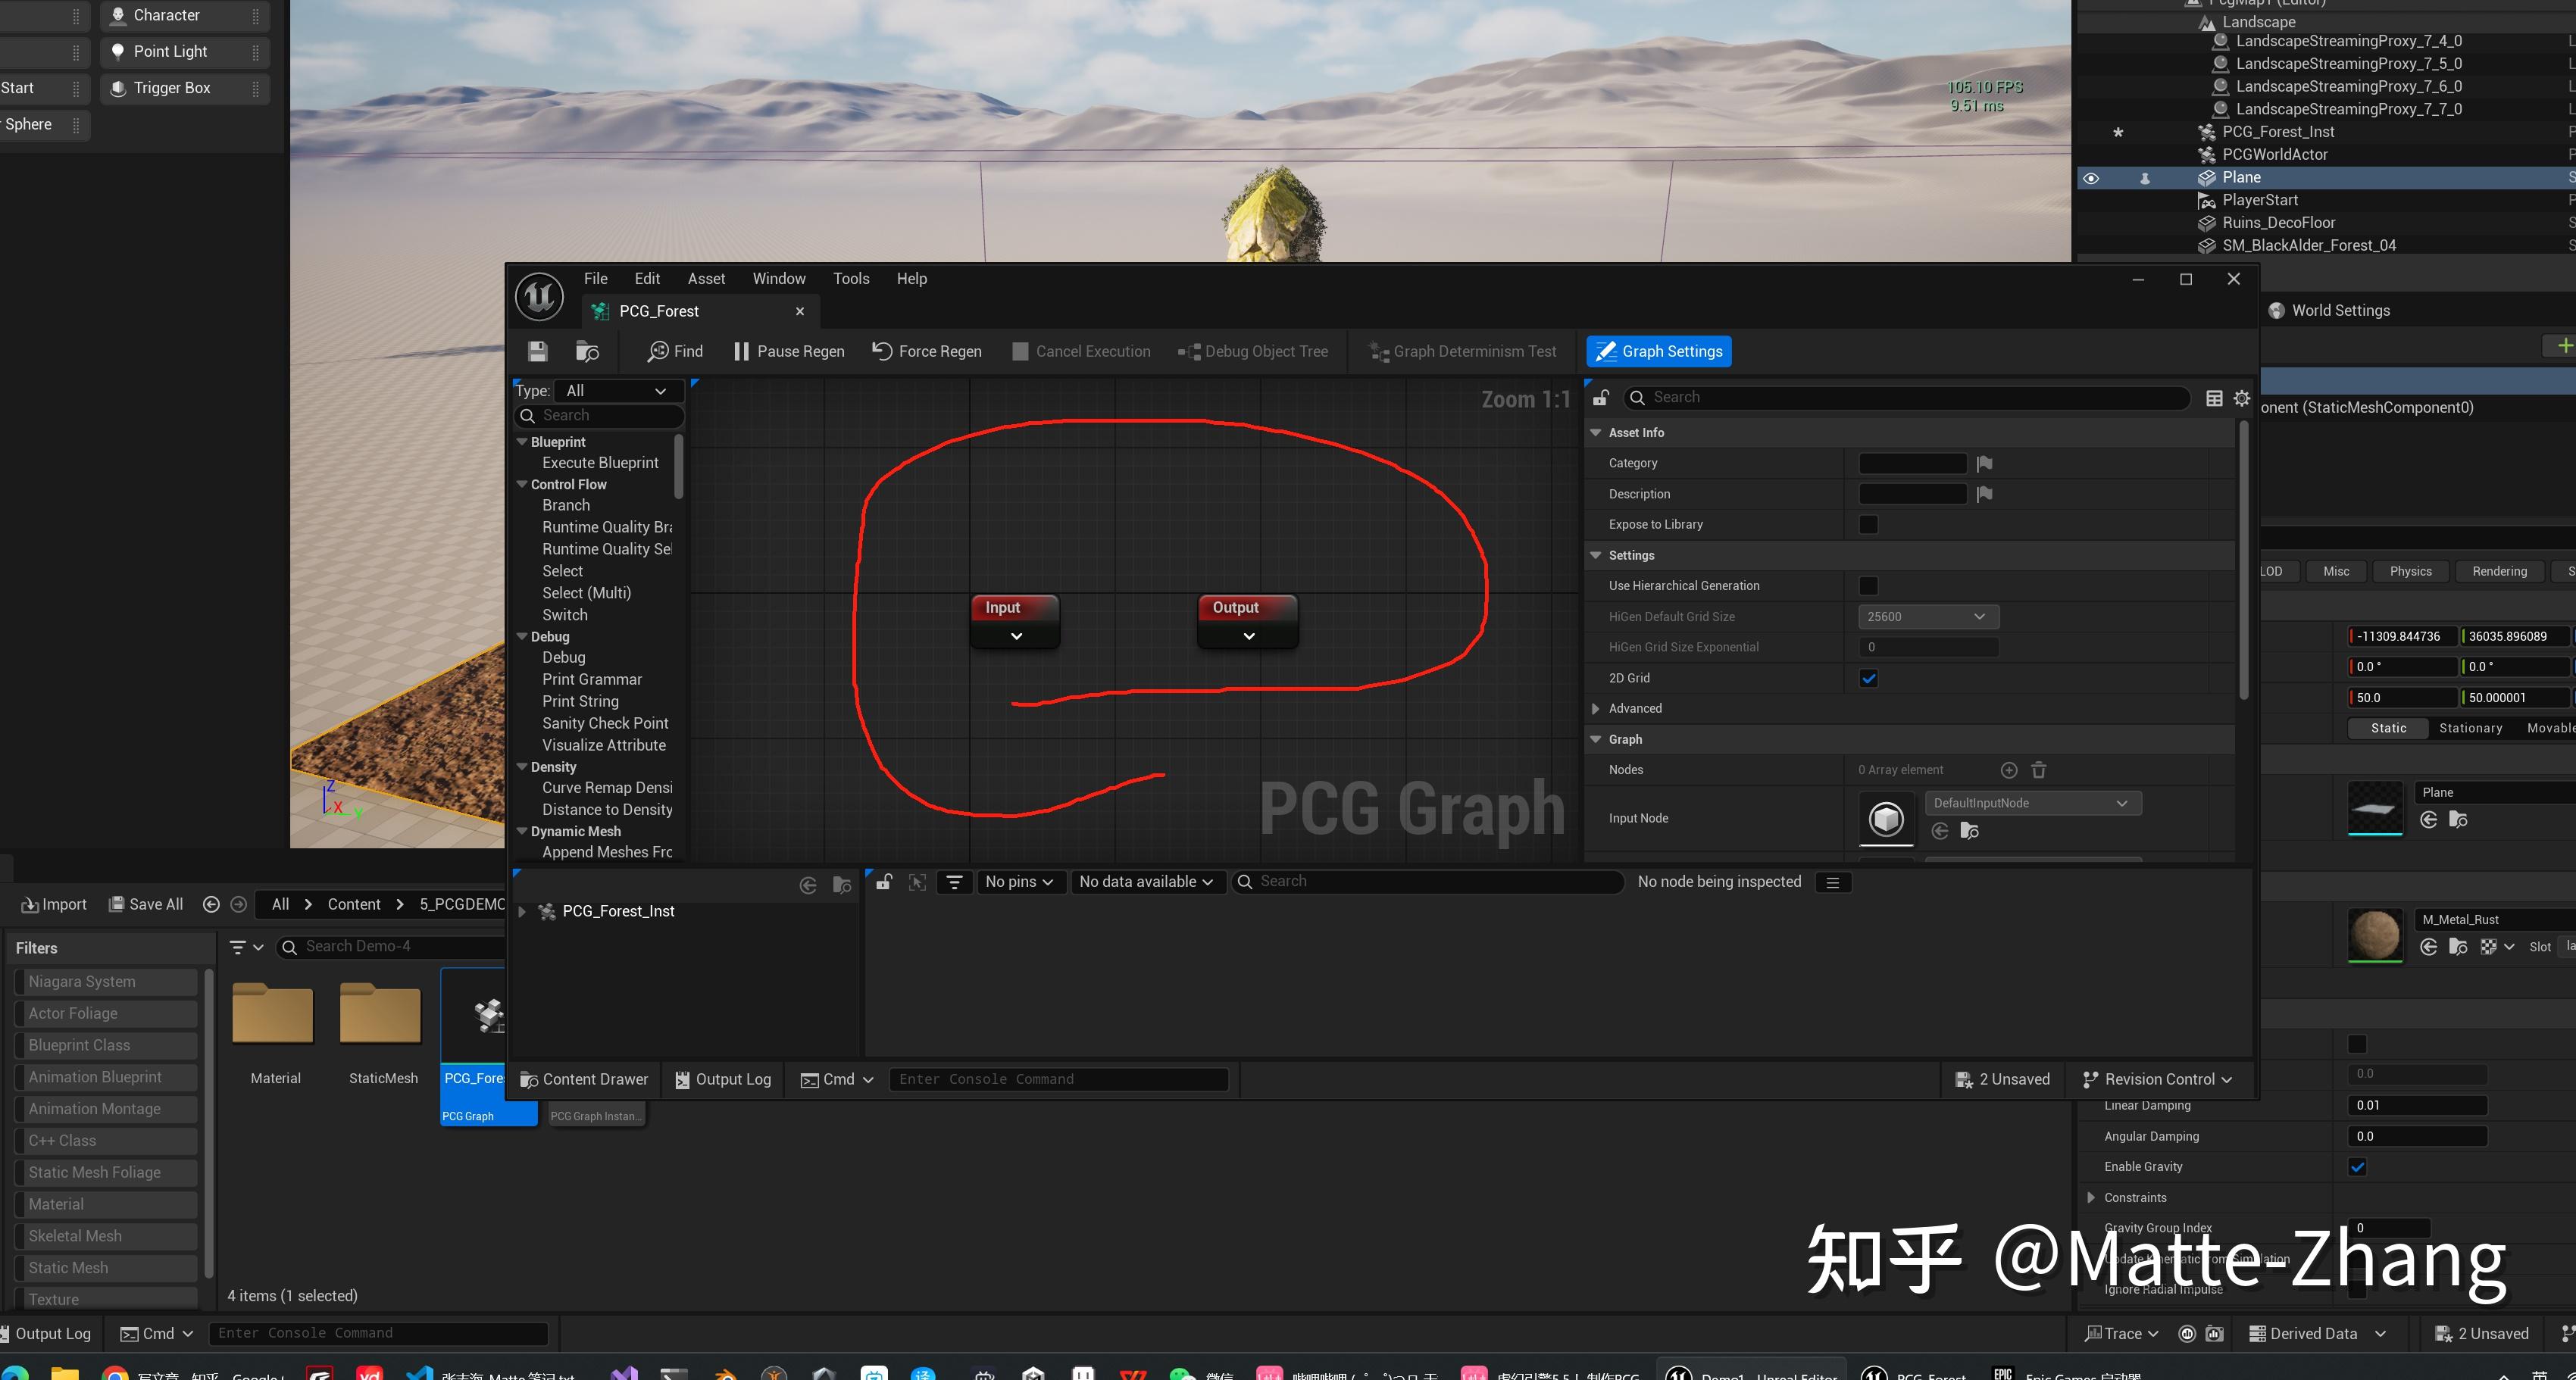Toggle visibility eye for Plane in Outliner
2576x1380 pixels.
pyautogui.click(x=2090, y=178)
